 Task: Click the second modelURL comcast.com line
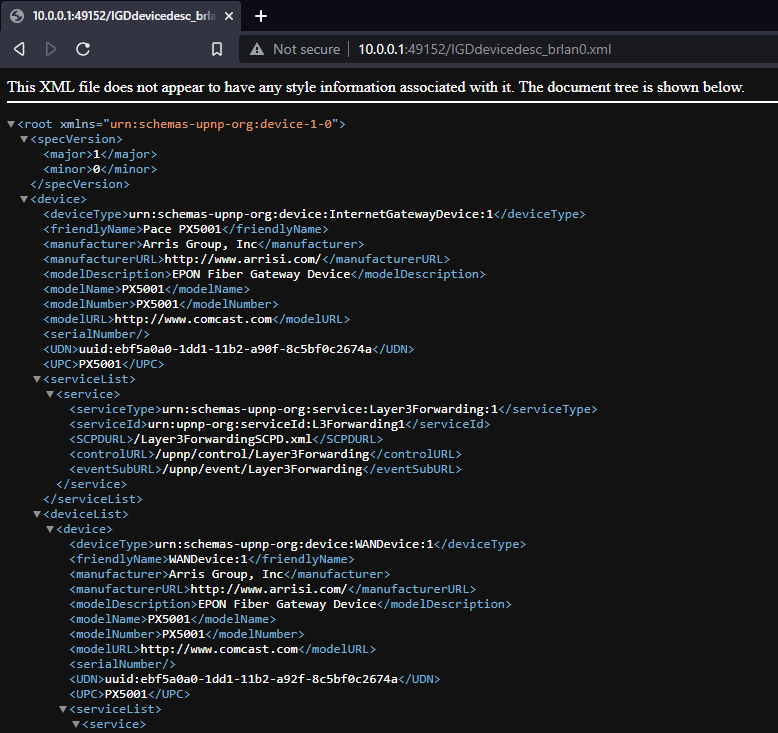coord(223,649)
